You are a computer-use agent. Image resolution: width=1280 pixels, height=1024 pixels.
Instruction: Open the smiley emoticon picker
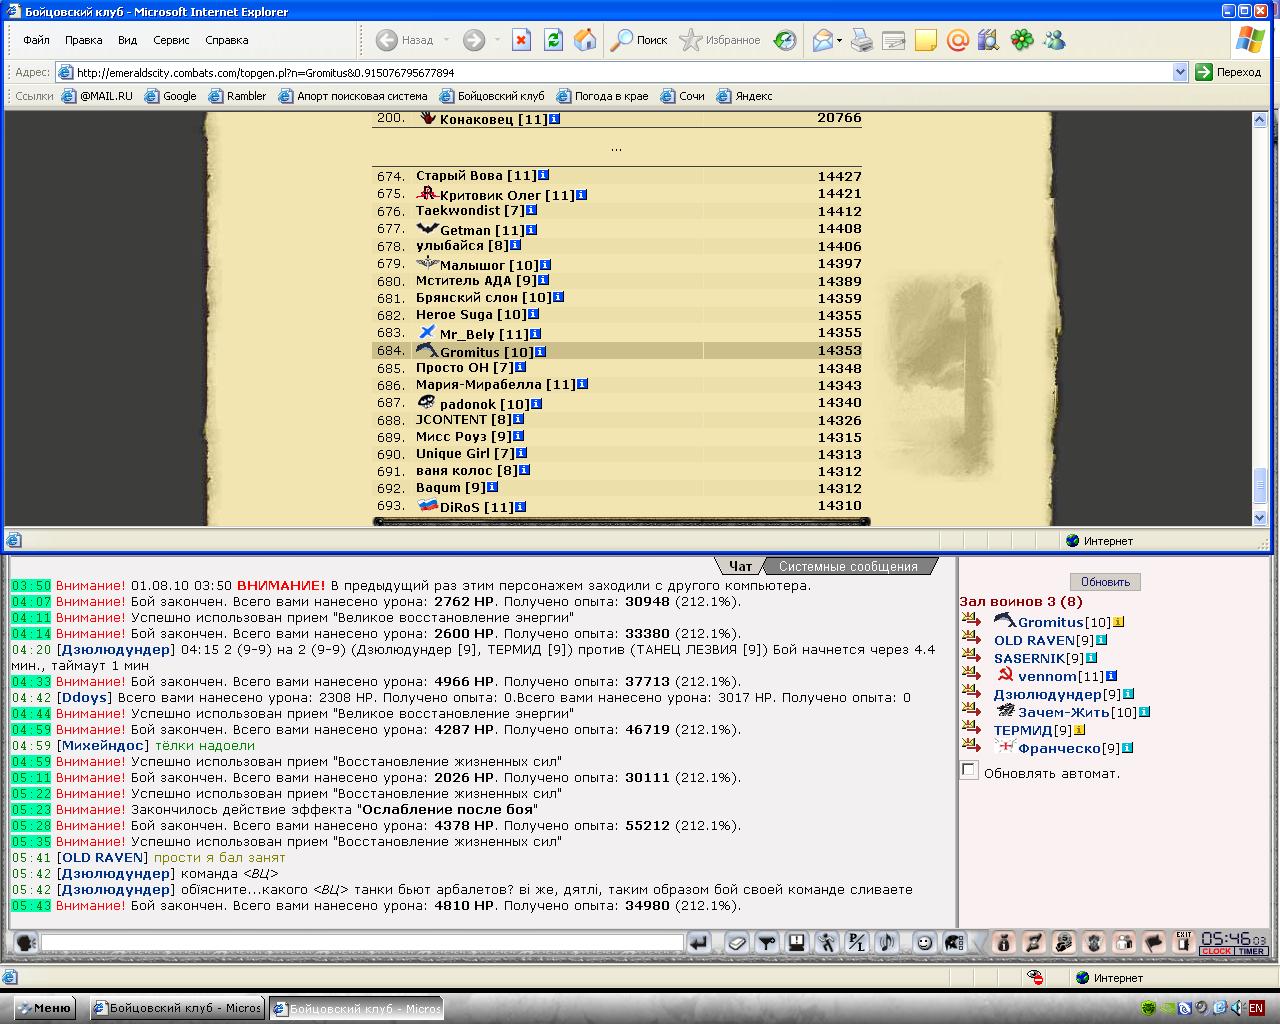(924, 942)
